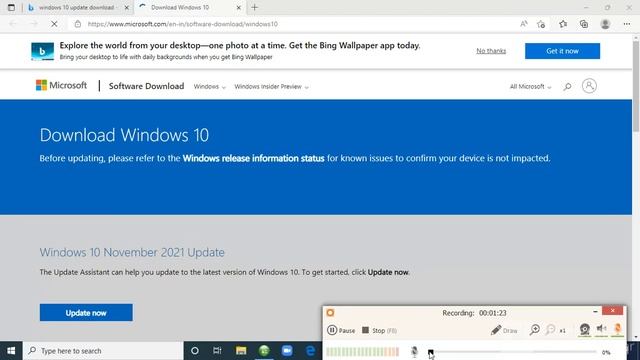The height and width of the screenshot is (360, 640).
Task: Activate the Draw pencil tool
Action: 504,330
